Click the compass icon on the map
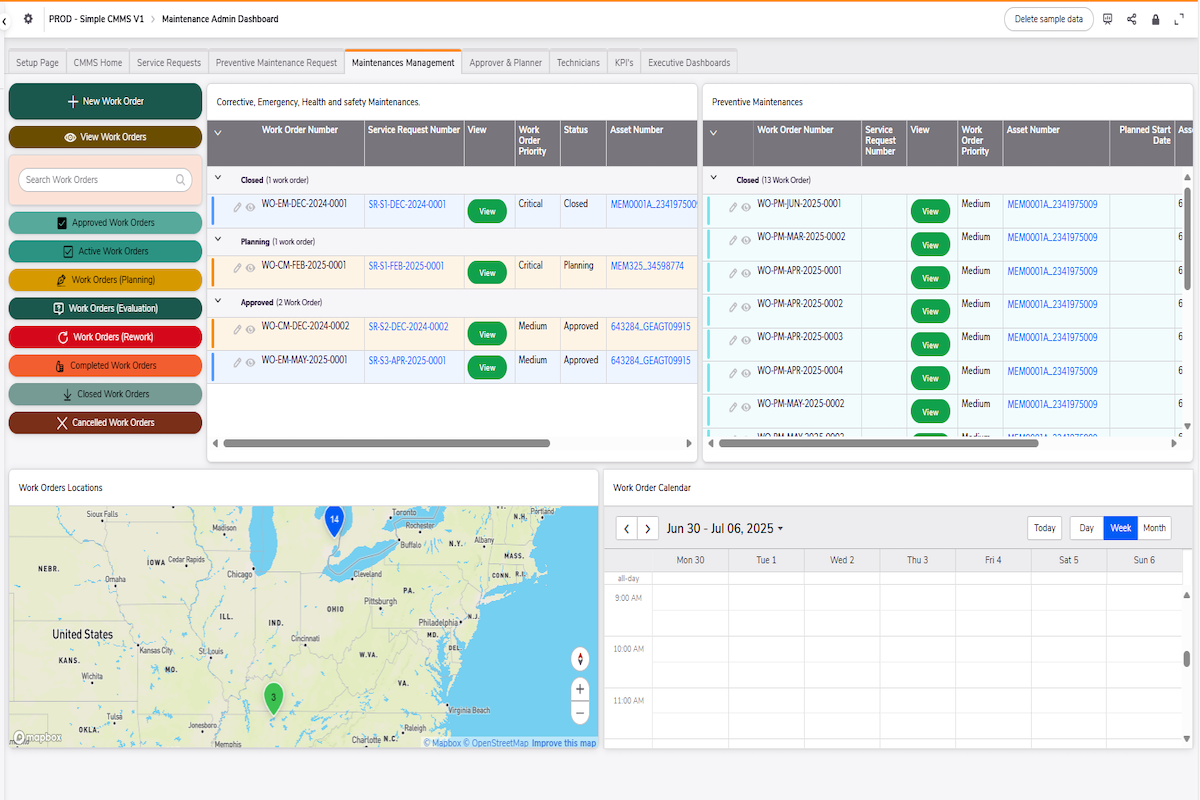 click(x=580, y=659)
